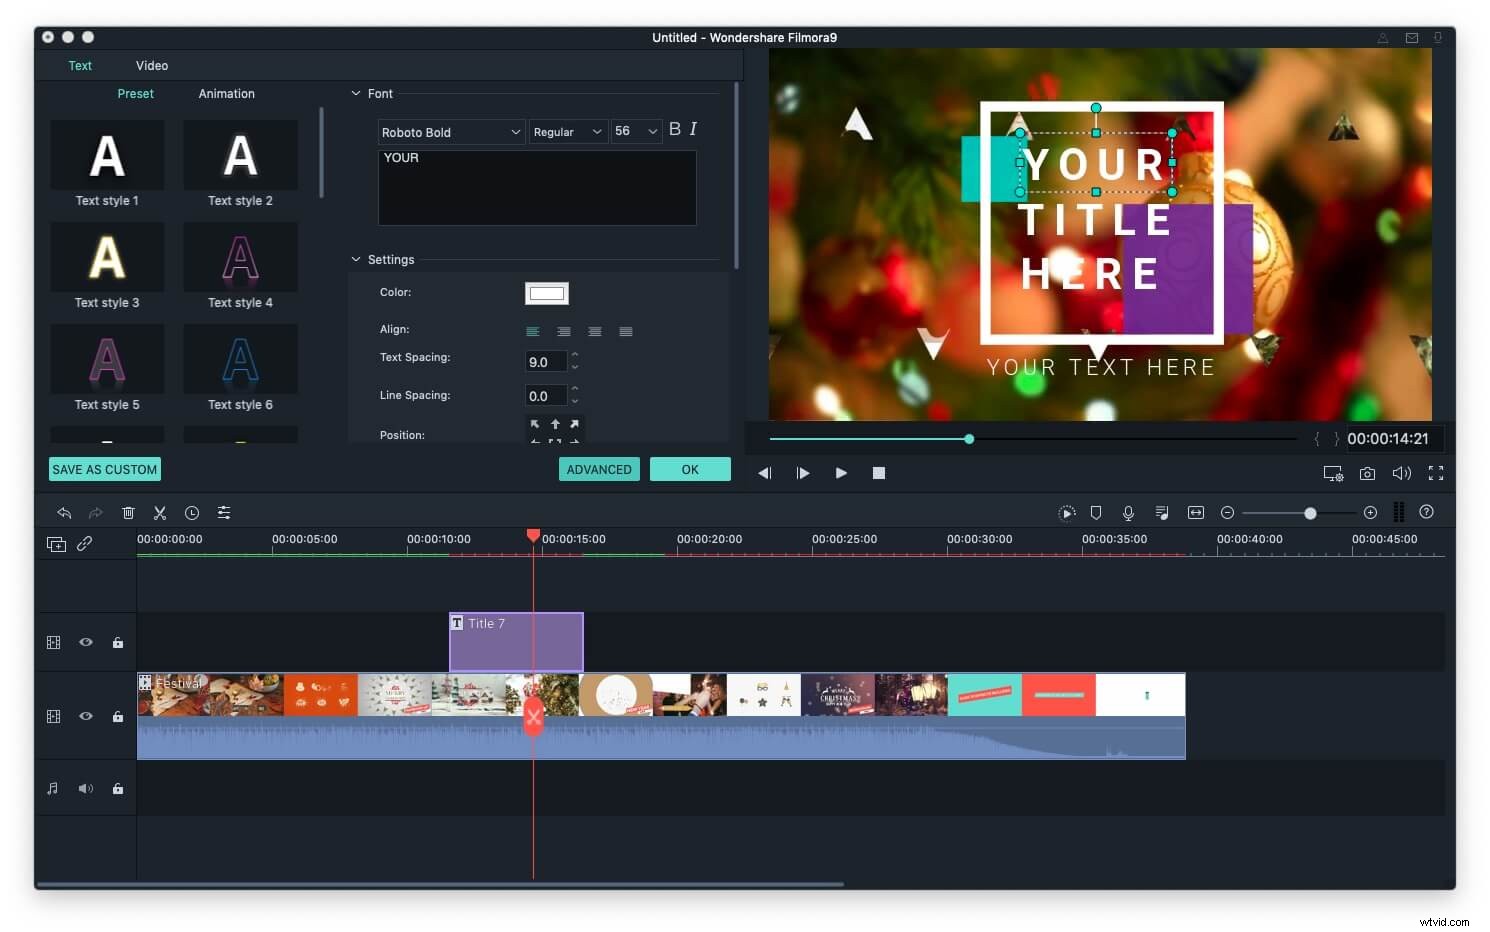Open ADVANCED text editing

pyautogui.click(x=599, y=469)
